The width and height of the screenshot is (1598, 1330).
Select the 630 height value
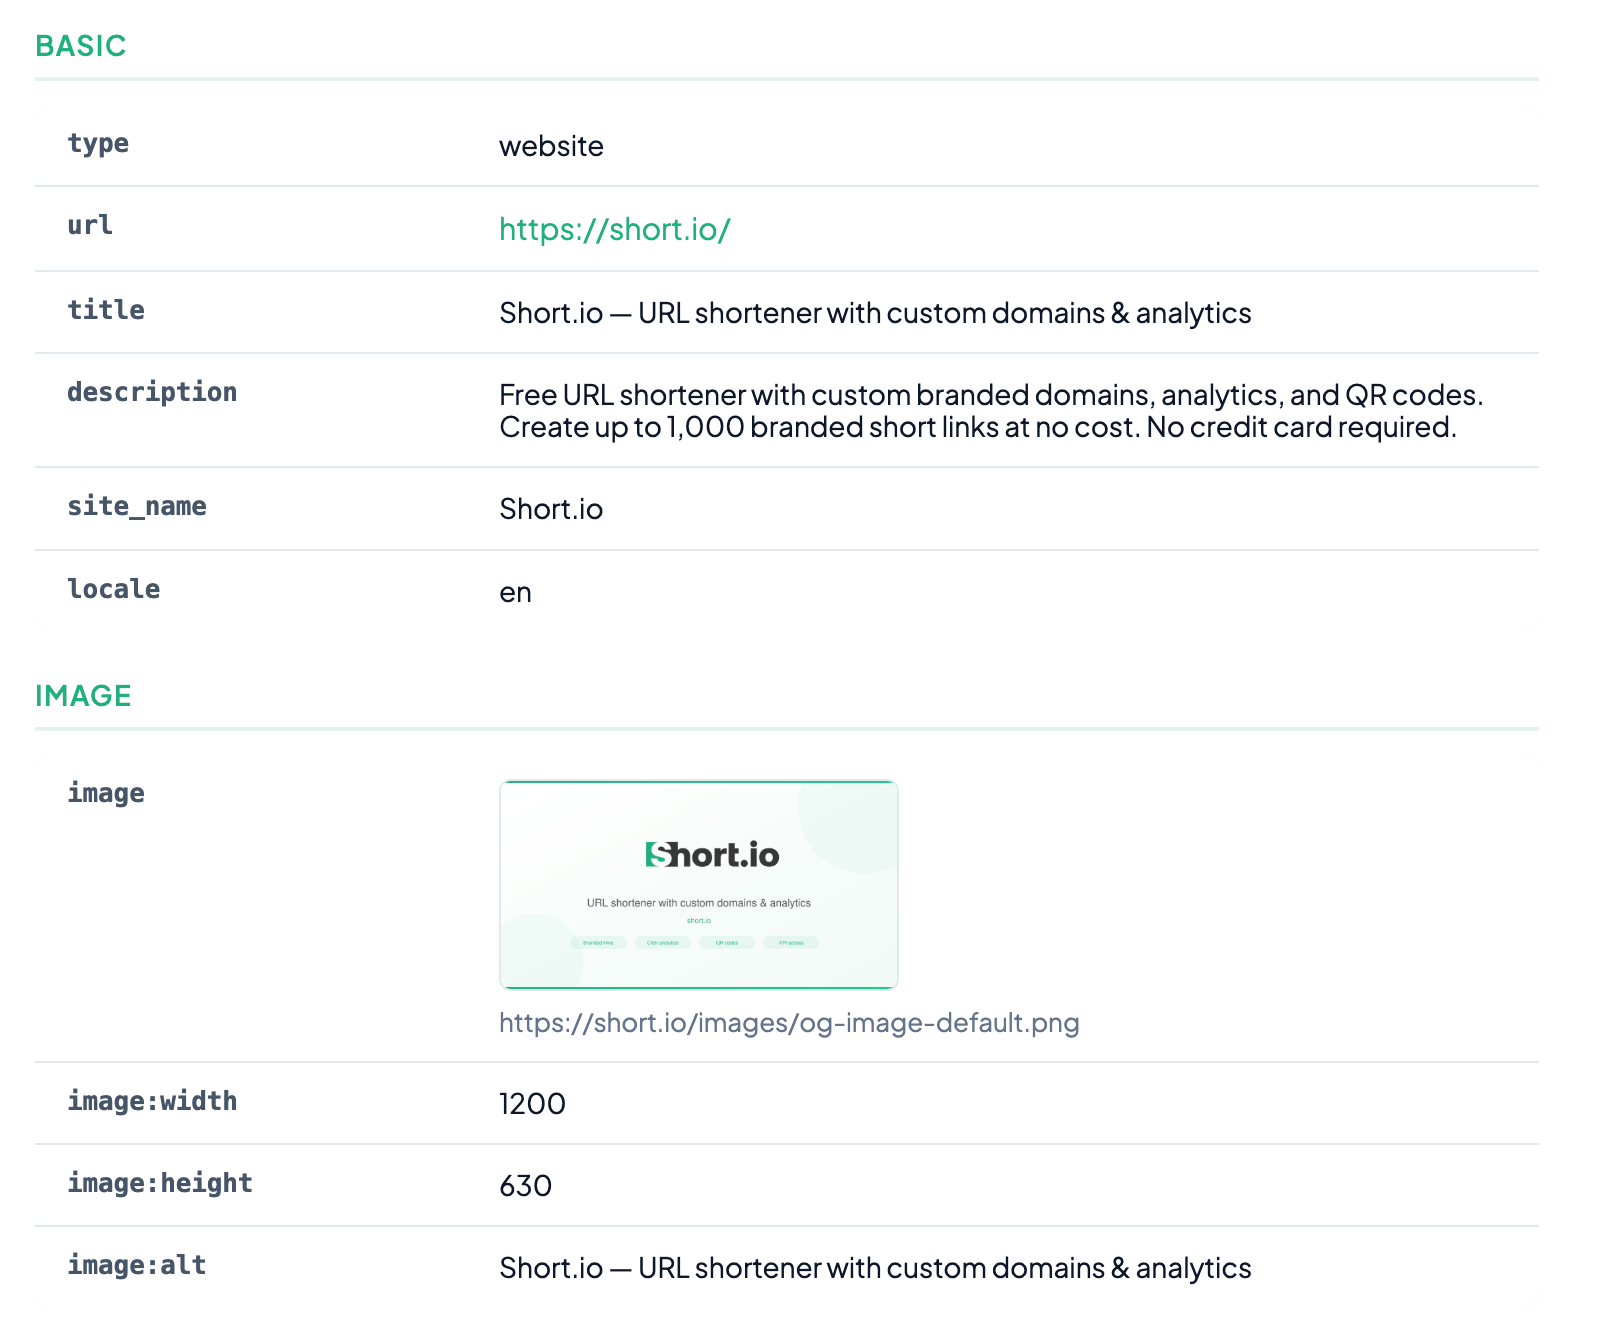pyautogui.click(x=525, y=1186)
